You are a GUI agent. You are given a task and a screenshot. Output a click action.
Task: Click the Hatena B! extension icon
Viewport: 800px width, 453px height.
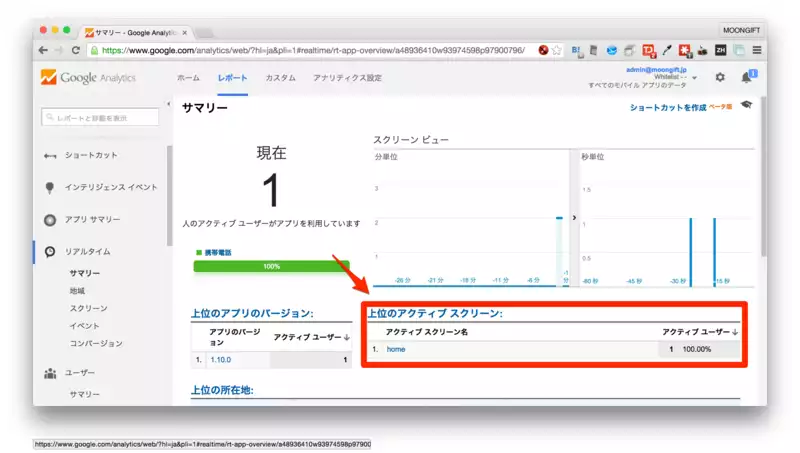[x=577, y=50]
